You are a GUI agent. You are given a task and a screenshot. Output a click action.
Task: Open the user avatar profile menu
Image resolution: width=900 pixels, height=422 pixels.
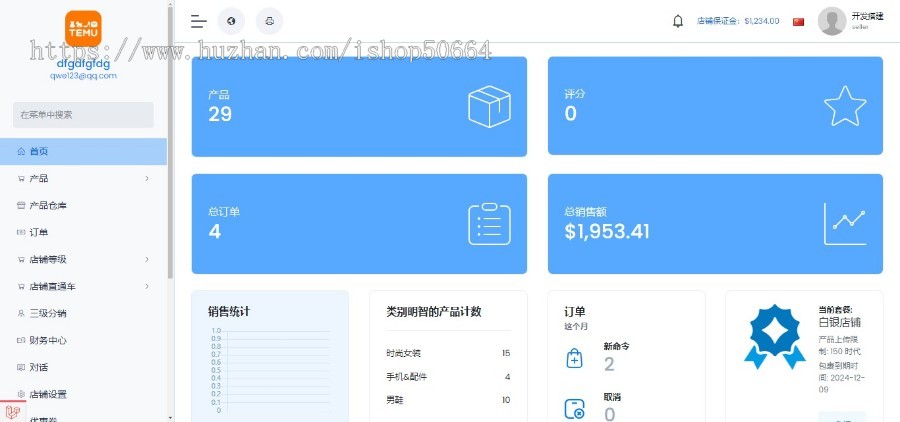(832, 21)
